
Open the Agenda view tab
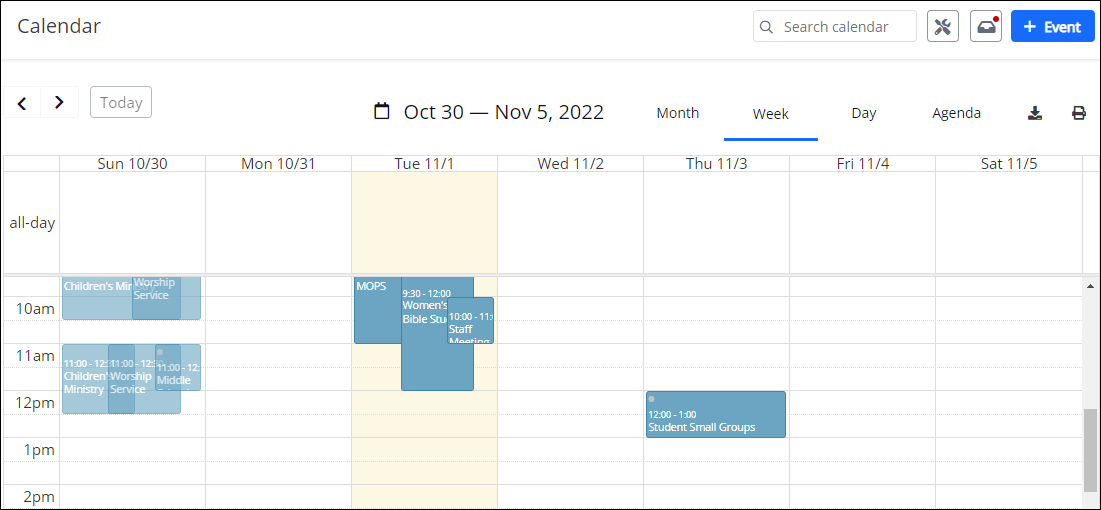point(956,113)
